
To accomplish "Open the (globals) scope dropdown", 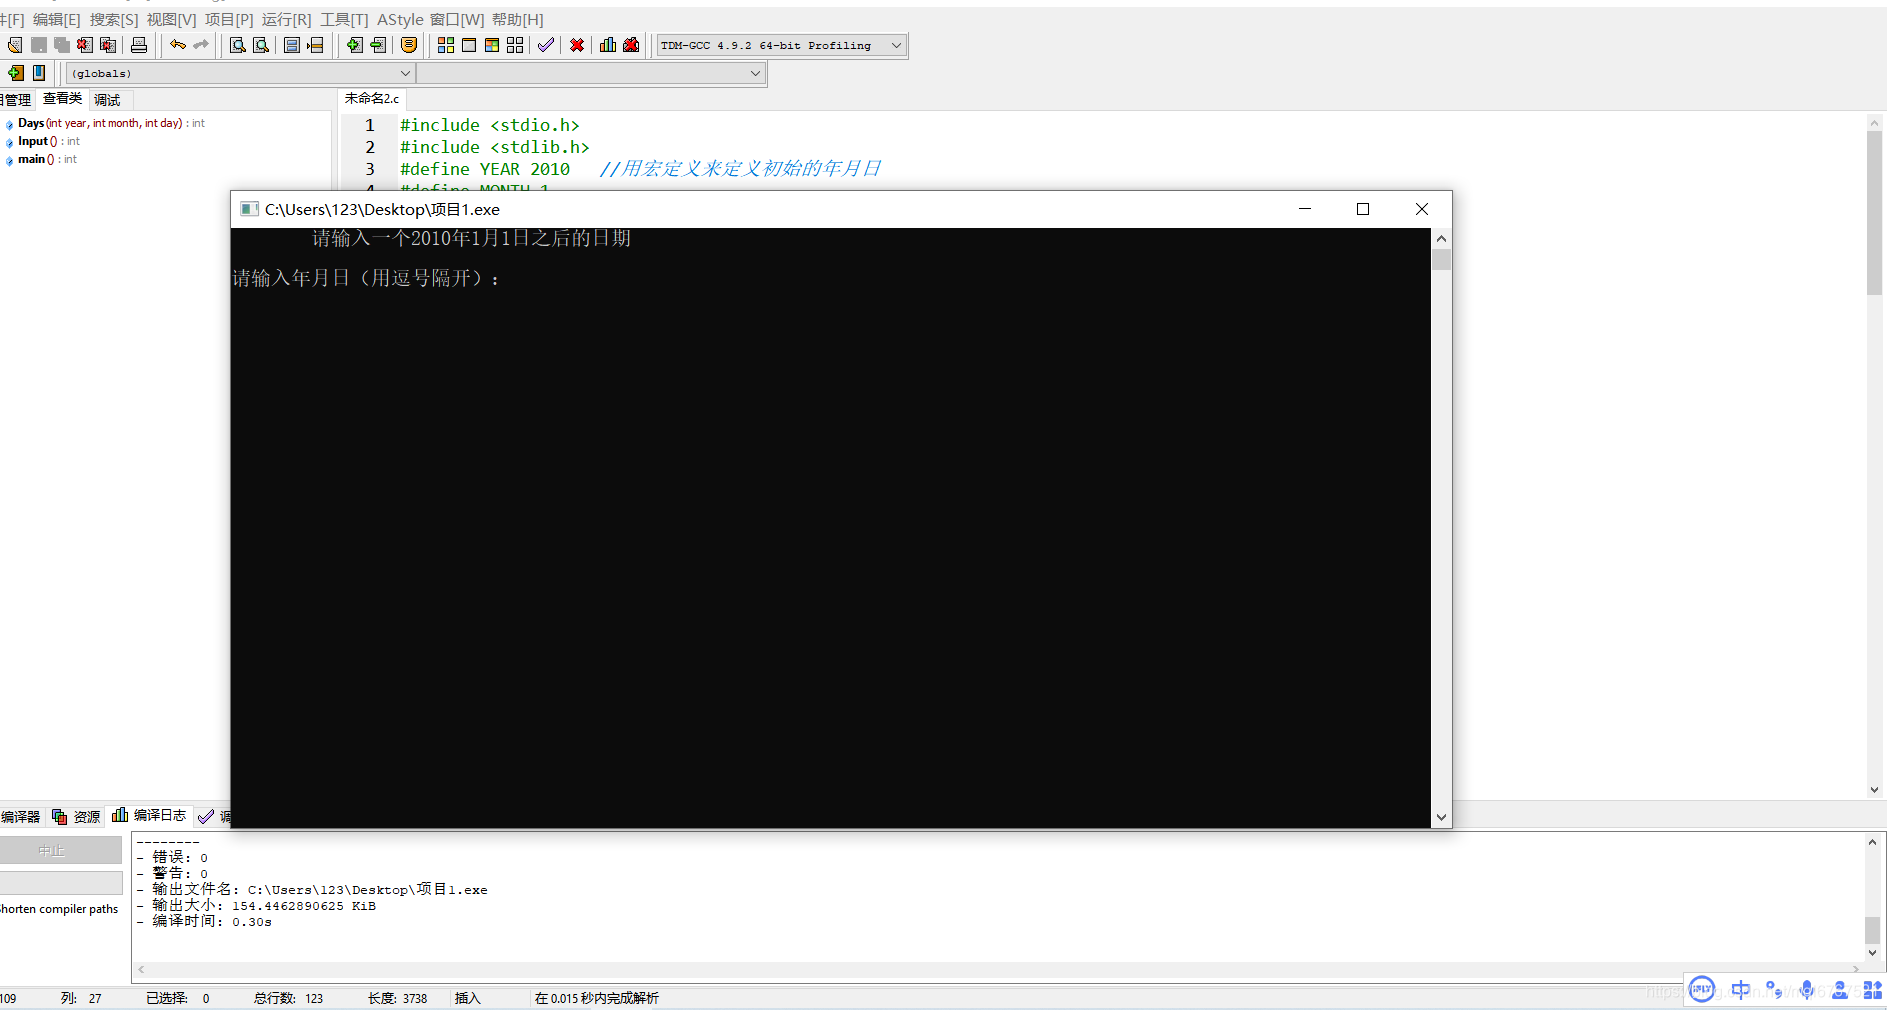I will tap(240, 73).
